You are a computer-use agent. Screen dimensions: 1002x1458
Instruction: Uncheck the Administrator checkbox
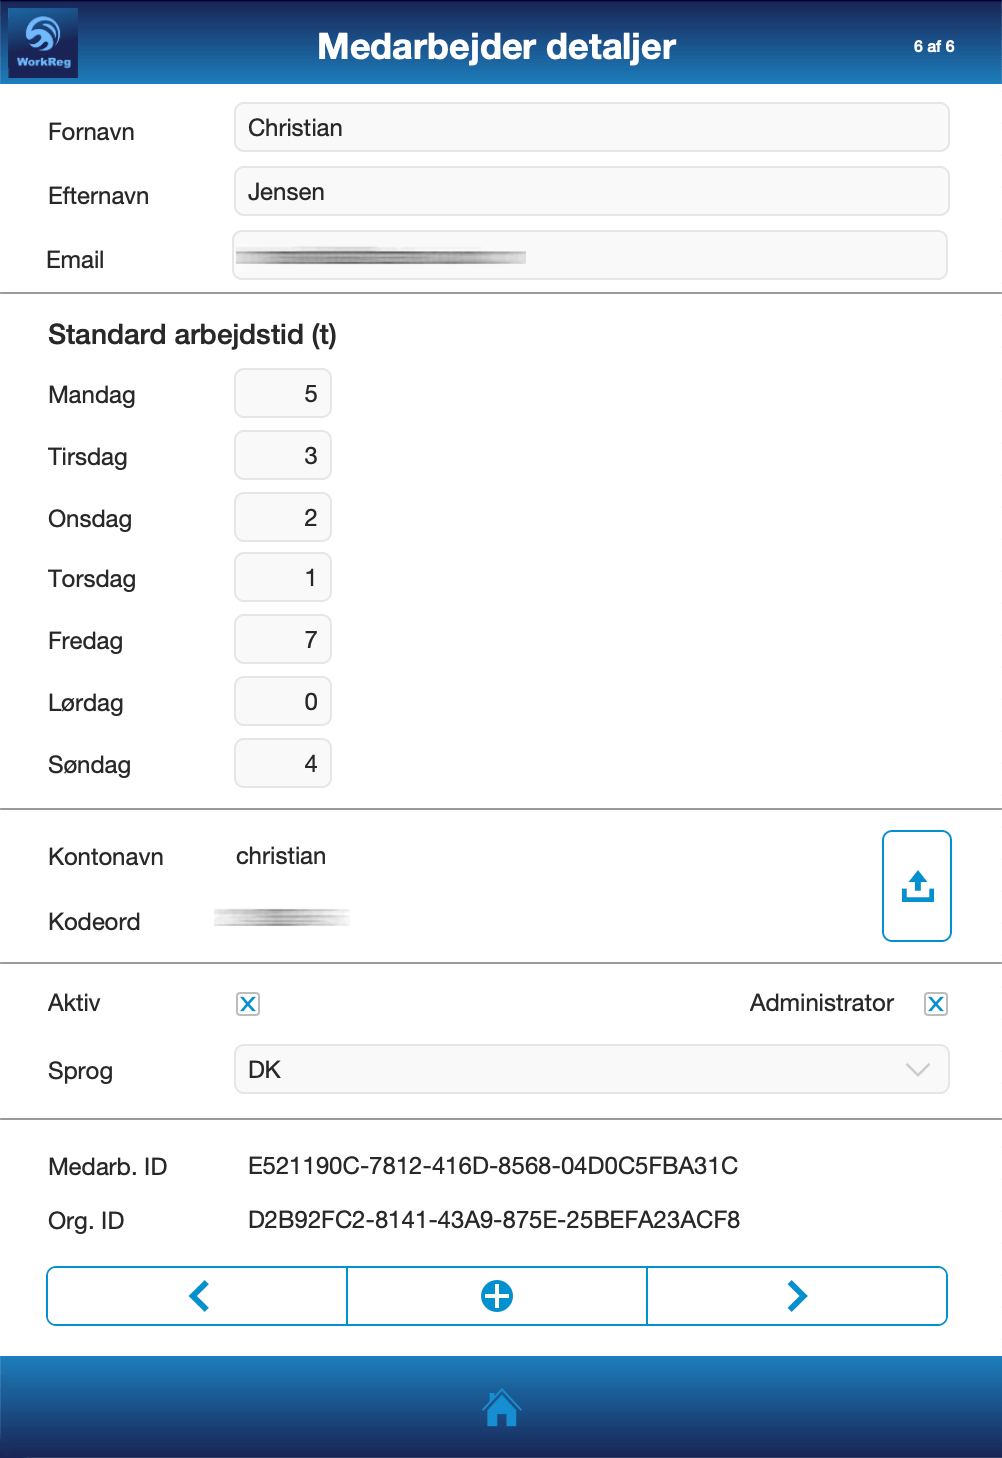pos(935,1004)
